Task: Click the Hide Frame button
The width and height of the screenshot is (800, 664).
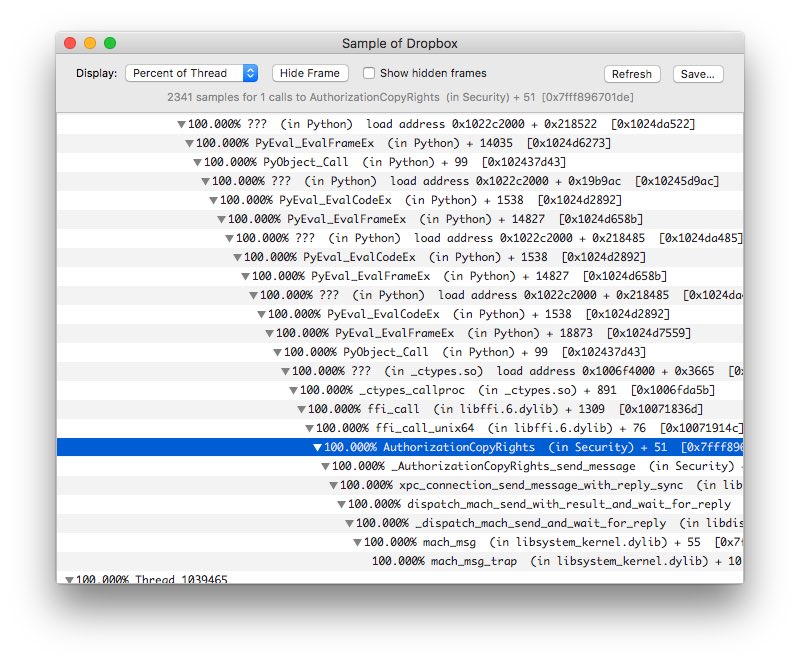Action: (x=310, y=73)
